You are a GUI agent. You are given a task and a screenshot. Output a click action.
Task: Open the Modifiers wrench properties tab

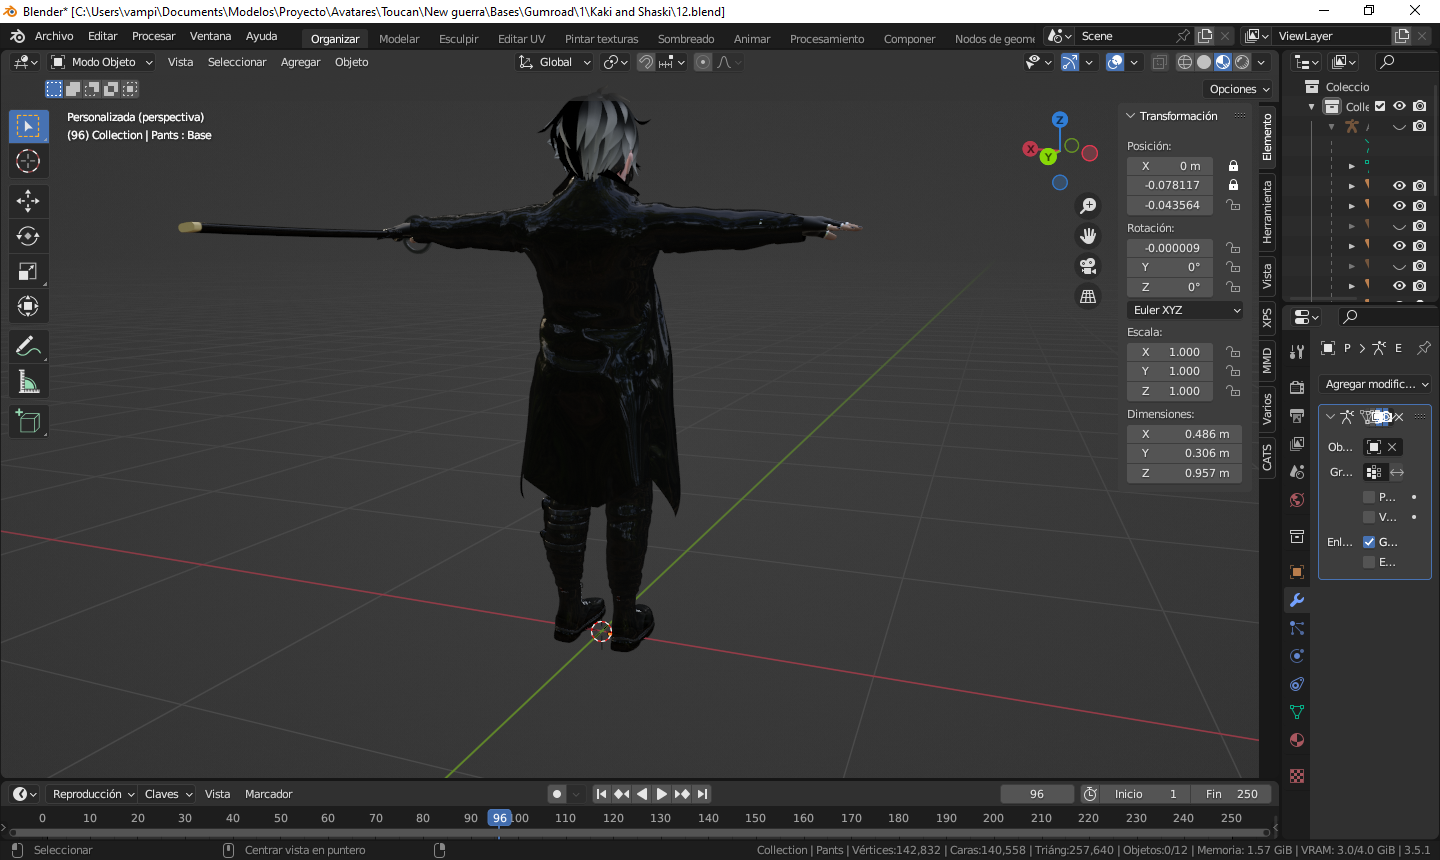1297,600
